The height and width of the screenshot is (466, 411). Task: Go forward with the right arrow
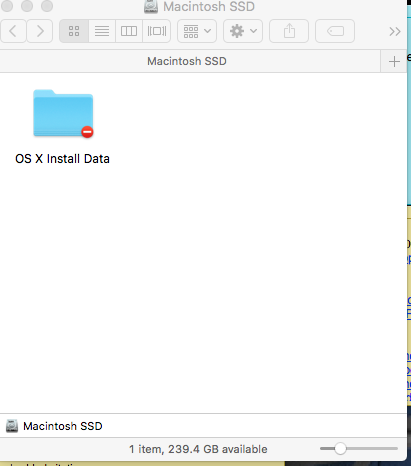[x=40, y=31]
